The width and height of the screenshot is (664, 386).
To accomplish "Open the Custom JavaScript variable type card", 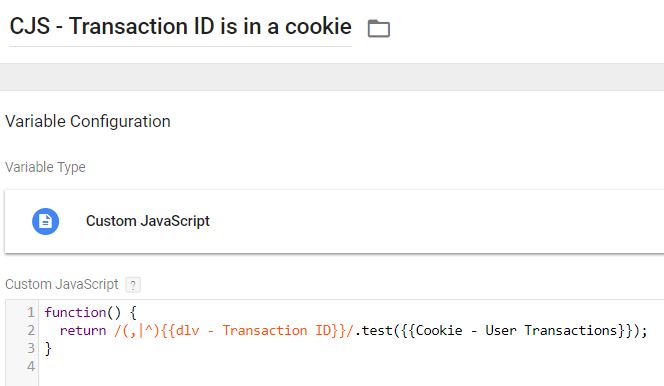I will [334, 221].
